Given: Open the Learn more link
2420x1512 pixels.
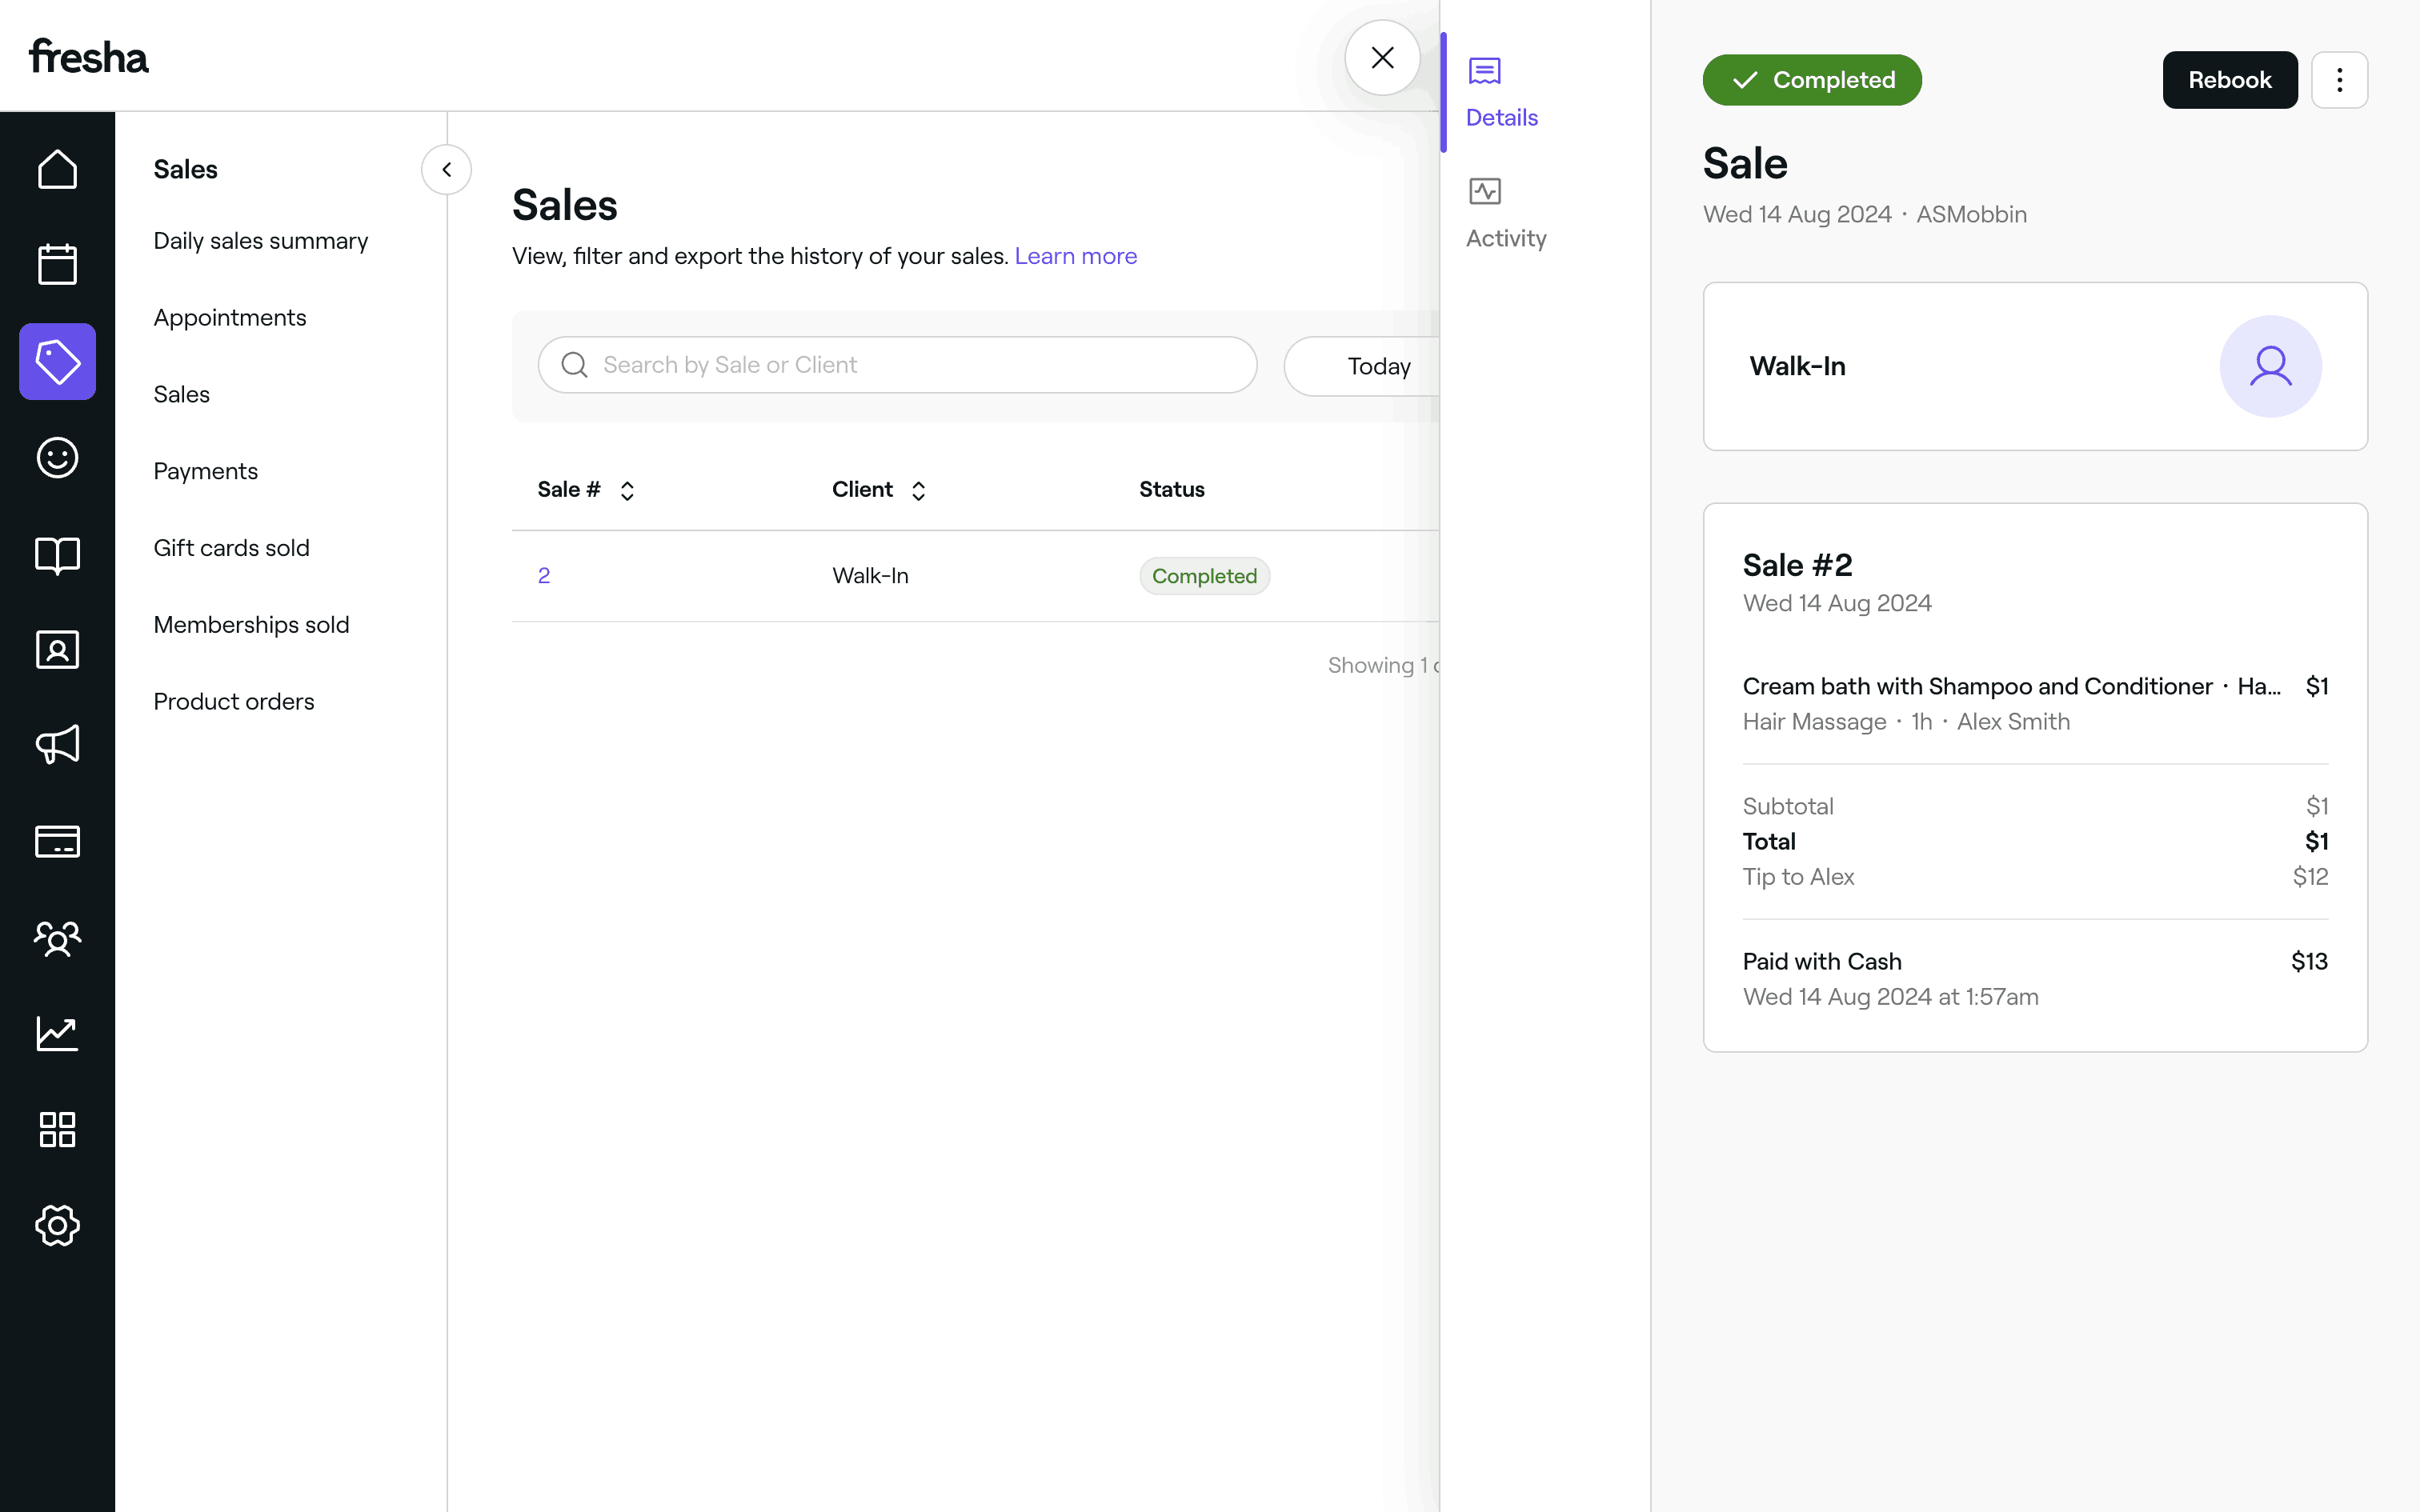Looking at the screenshot, I should click(1075, 256).
